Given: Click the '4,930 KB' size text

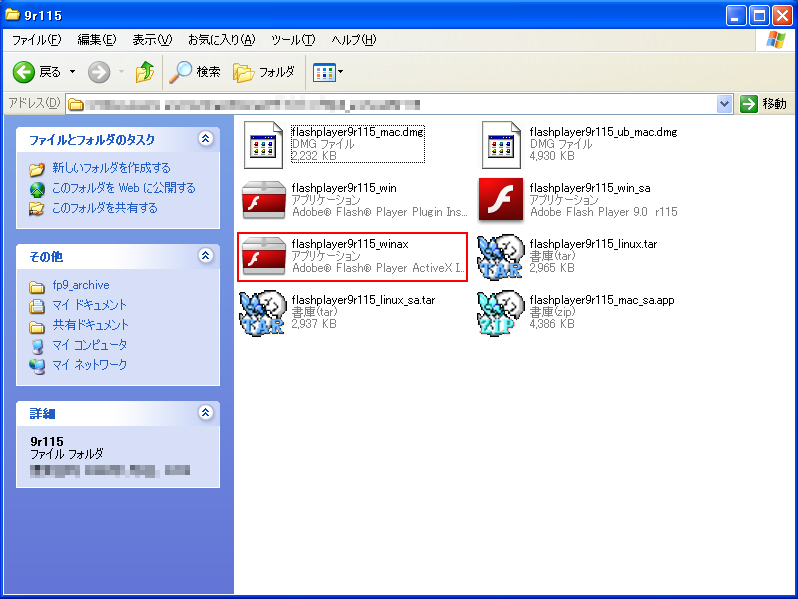Looking at the screenshot, I should [x=552, y=156].
